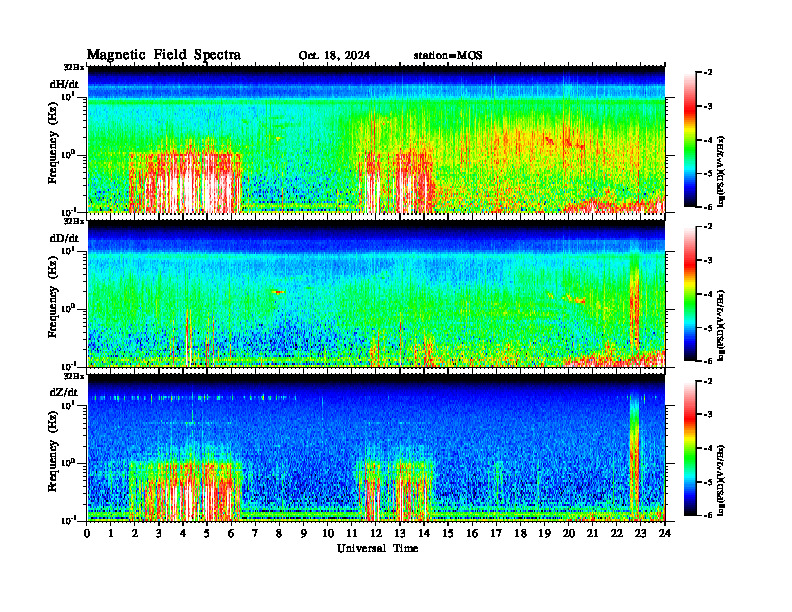The width and height of the screenshot is (792, 612).
Task: Click hour label 3 on time axis
Action: point(159,534)
